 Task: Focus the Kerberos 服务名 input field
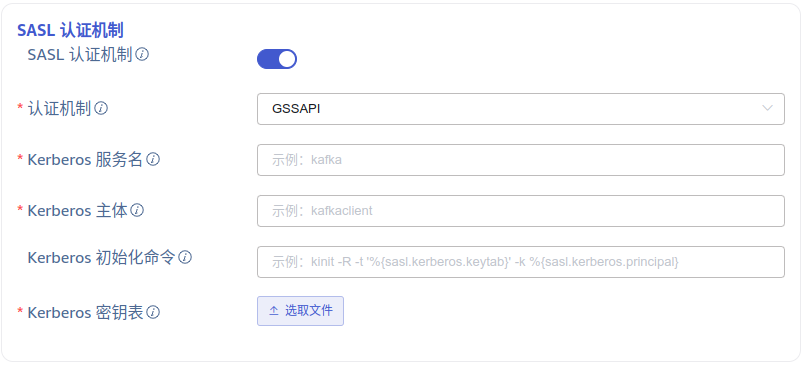coord(521,160)
